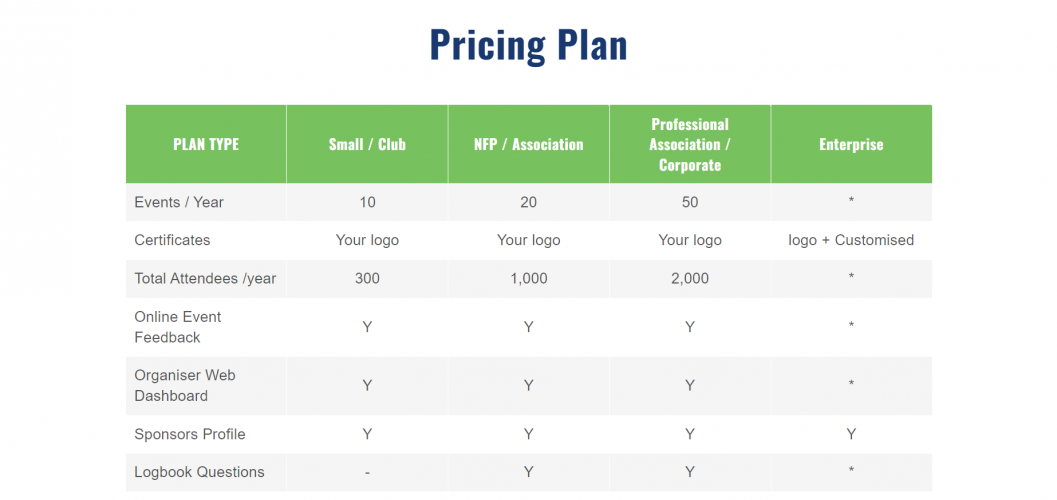Click the Professional Association / Corporate header

689,144
